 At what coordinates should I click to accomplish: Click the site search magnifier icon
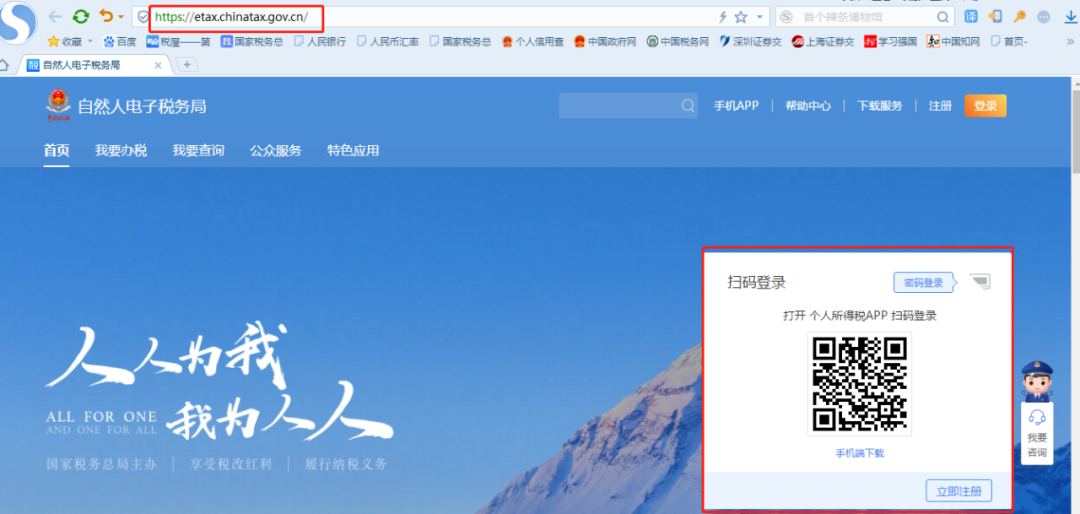tap(687, 105)
